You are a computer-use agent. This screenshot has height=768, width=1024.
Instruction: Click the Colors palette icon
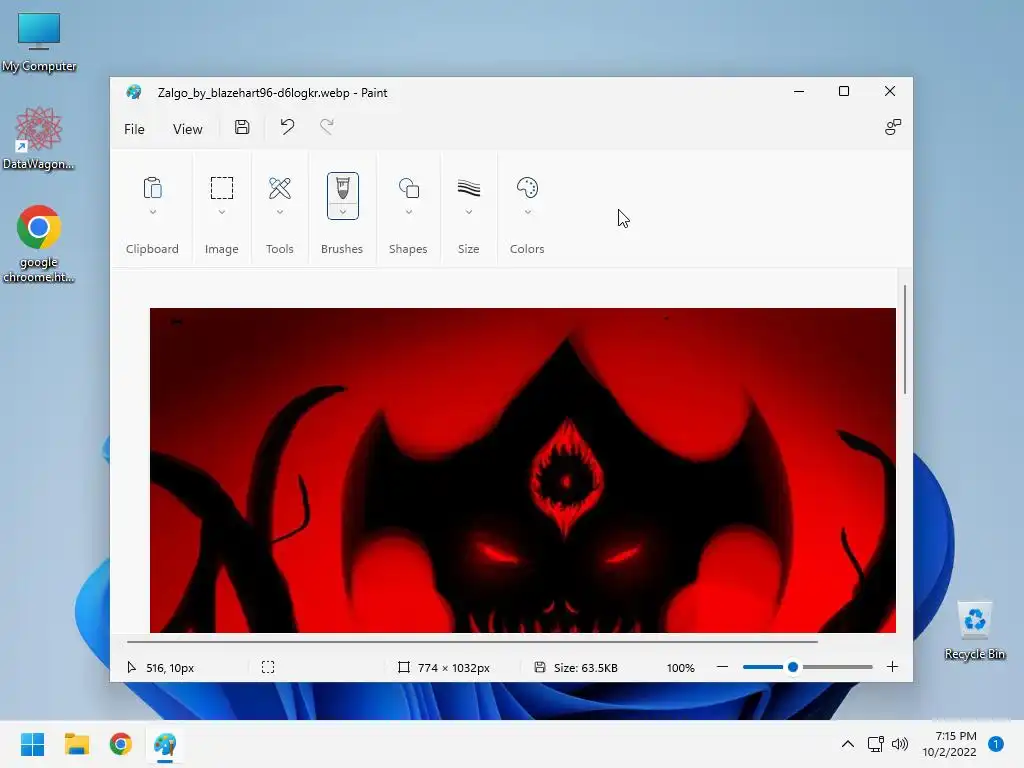[527, 188]
